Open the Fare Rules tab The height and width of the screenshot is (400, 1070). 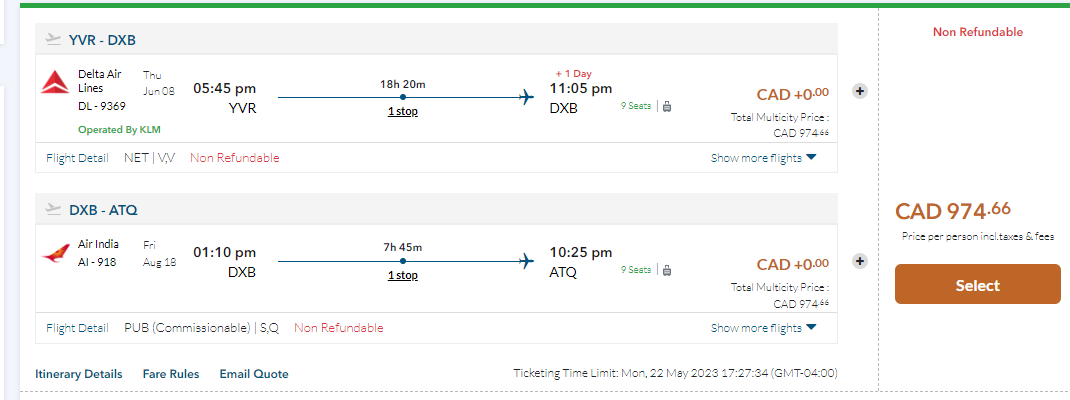click(171, 374)
